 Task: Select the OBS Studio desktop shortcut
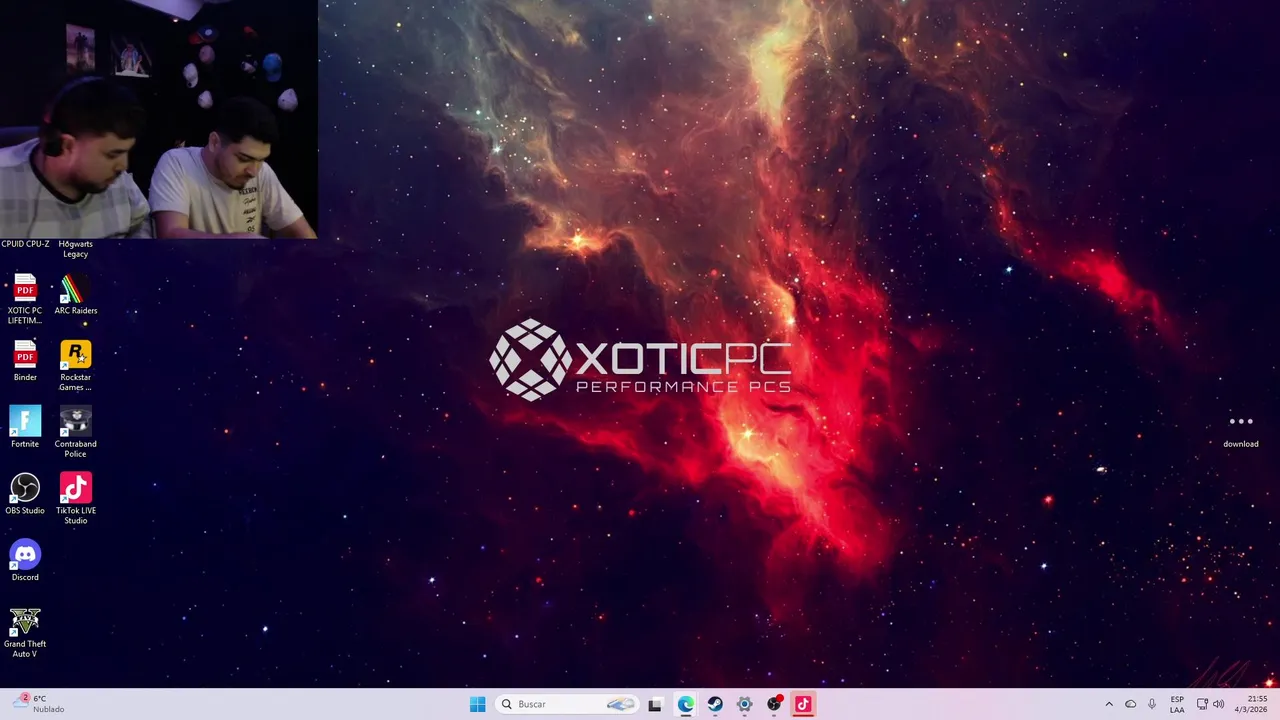pyautogui.click(x=25, y=495)
